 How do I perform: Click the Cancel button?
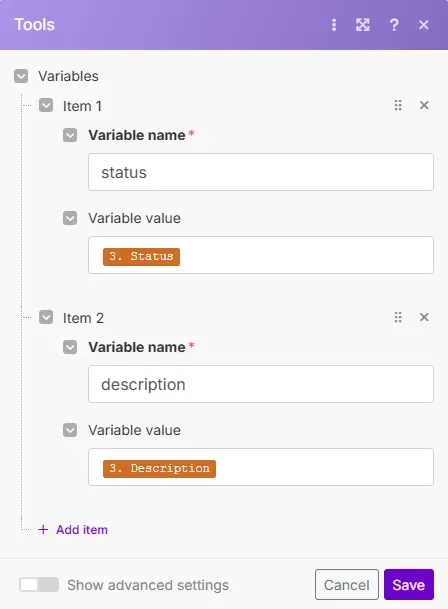click(x=347, y=585)
